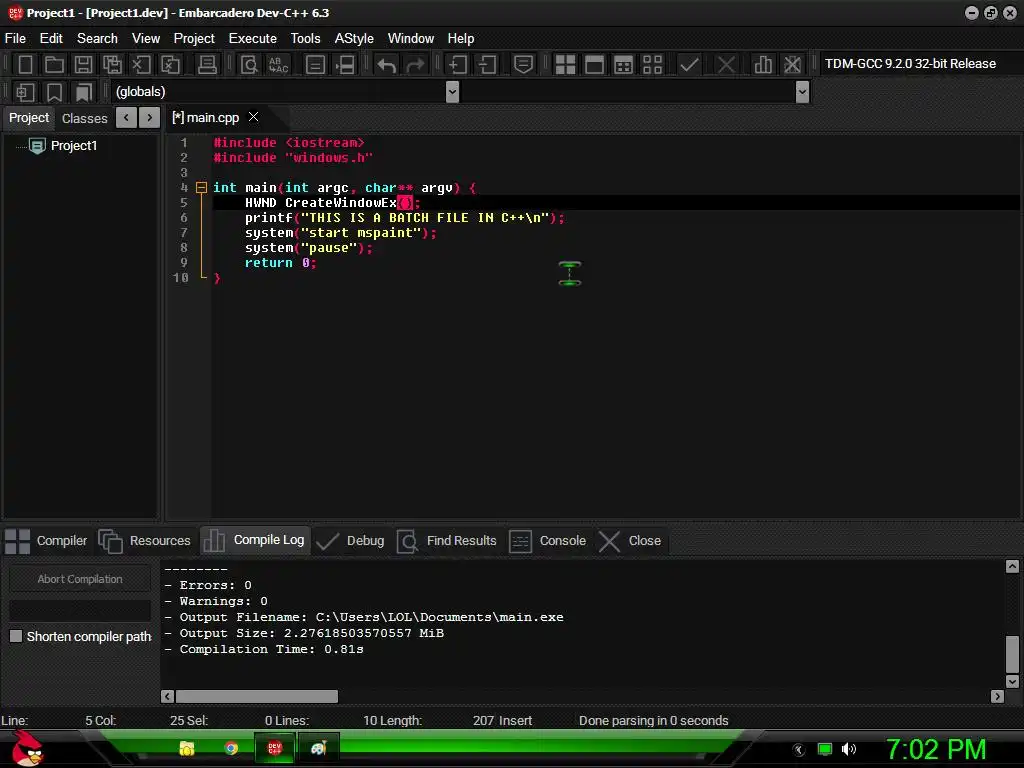1024x768 pixels.
Task: Click the Close All files icon
Action: coord(170,64)
